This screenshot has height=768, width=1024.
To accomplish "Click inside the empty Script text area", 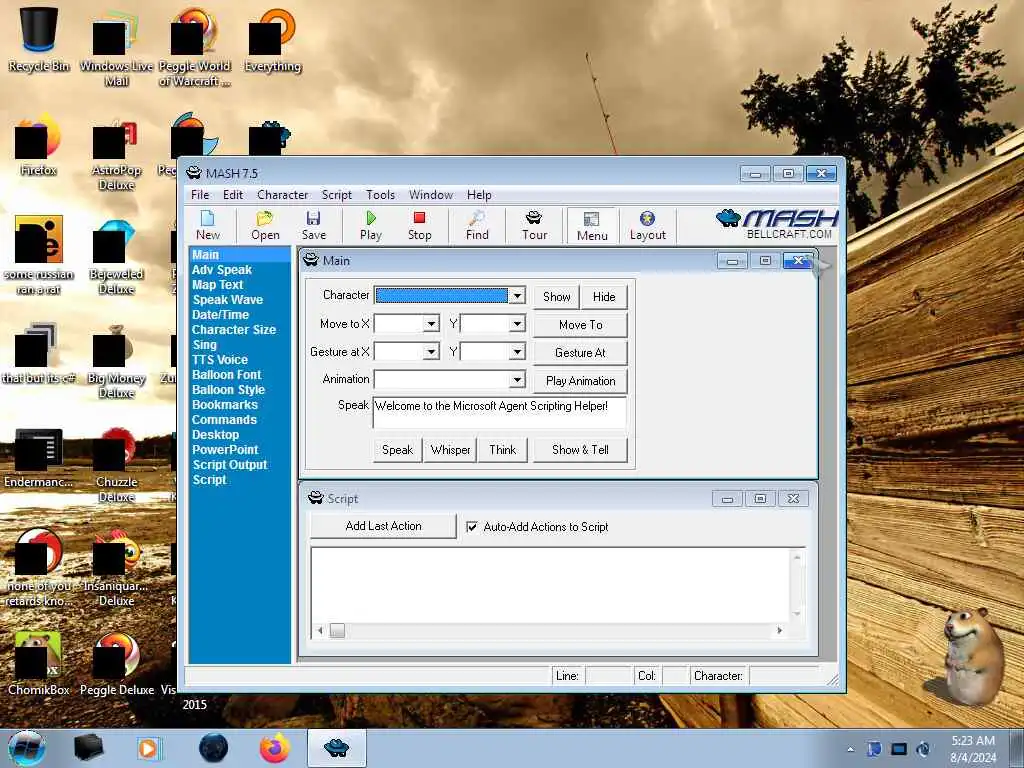I will pos(551,585).
